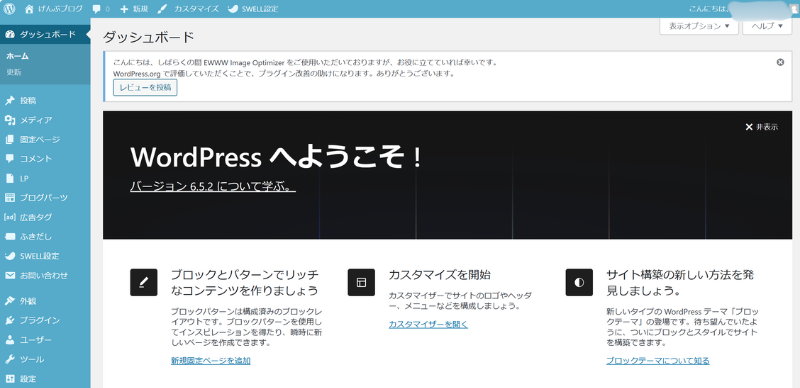800x388 pixels.
Task: Click the SWELL設定 icon in sidebar
Action: click(10, 256)
